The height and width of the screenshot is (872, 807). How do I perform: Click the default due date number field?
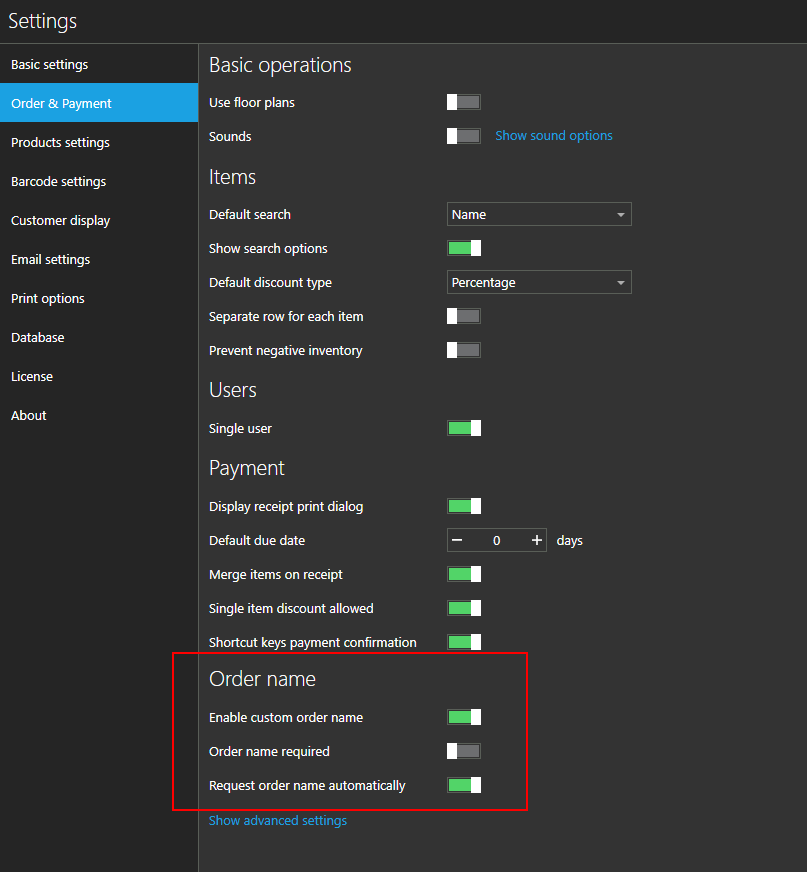pos(496,540)
